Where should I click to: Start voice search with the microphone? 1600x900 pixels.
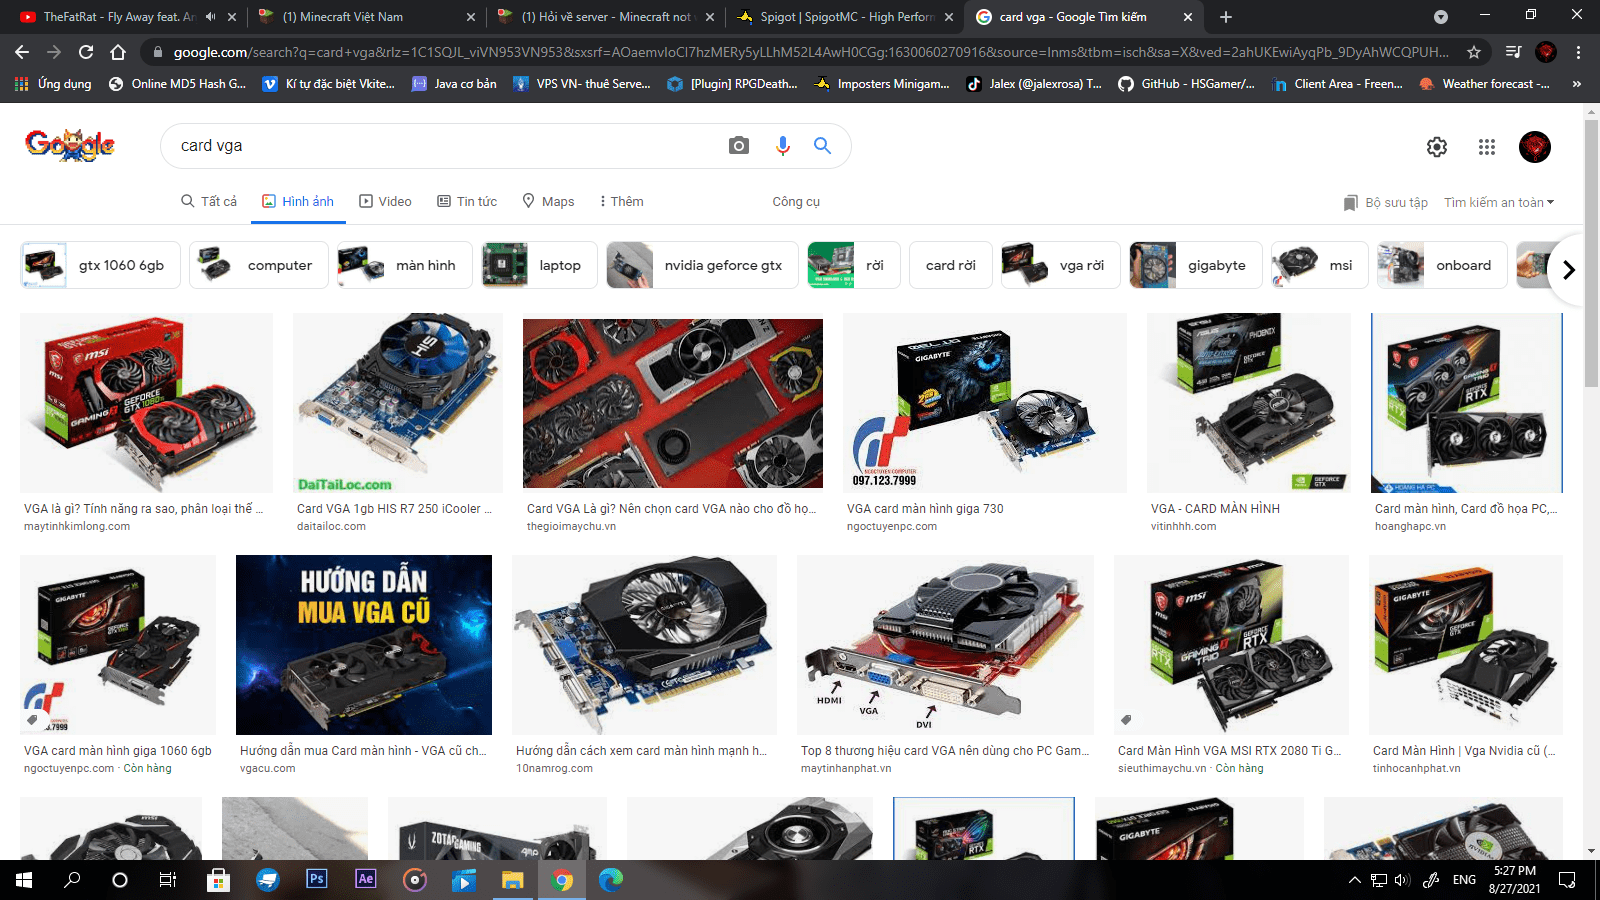[783, 146]
